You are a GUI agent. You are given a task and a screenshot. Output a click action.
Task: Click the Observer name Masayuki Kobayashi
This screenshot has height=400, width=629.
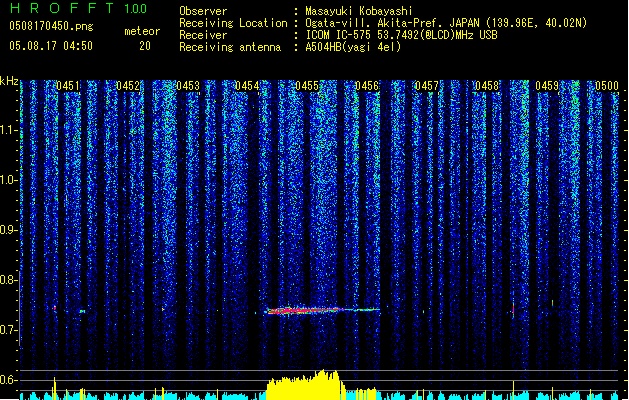(x=359, y=11)
